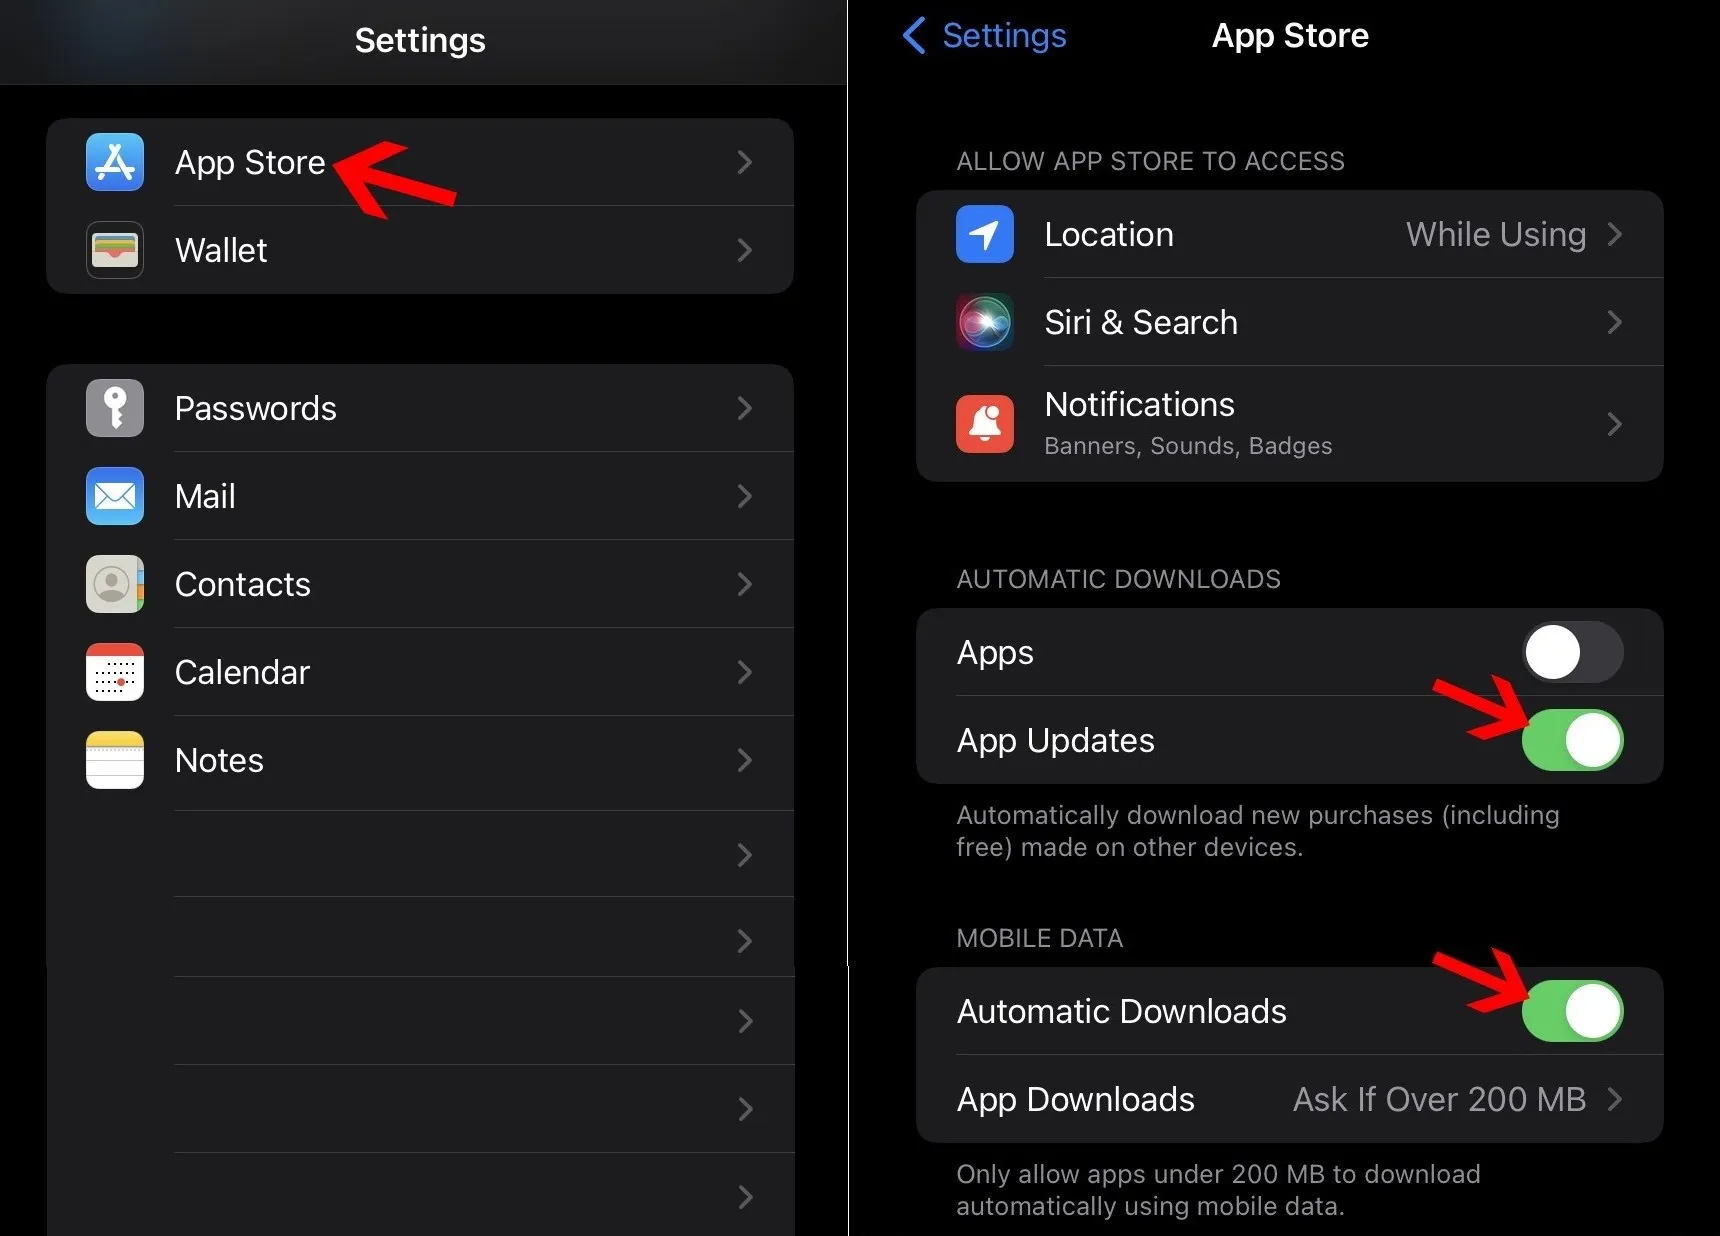Tap the Location arrow icon
This screenshot has height=1236, width=1720.
click(985, 234)
